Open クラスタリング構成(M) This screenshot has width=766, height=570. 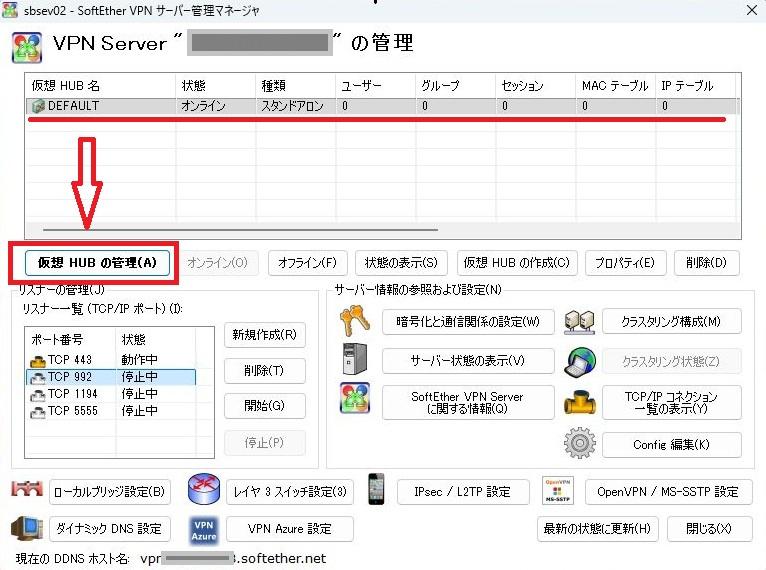pos(672,321)
